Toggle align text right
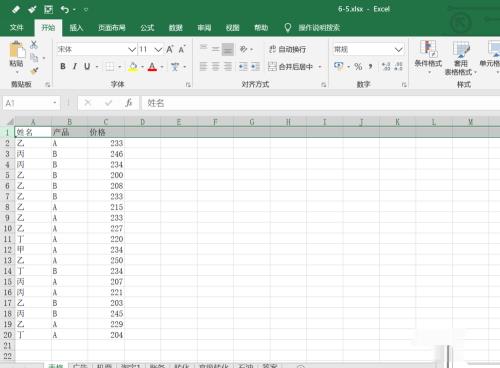The width and height of the screenshot is (500, 368). (x=228, y=67)
